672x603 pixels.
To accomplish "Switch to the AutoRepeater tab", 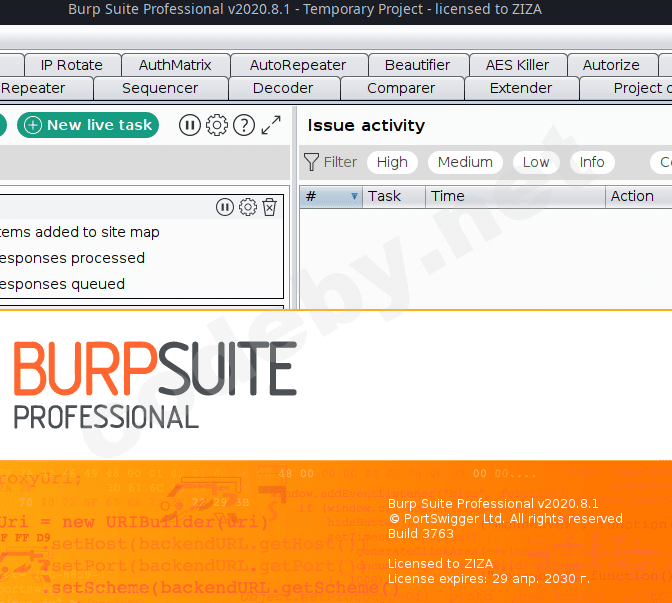I will point(298,65).
